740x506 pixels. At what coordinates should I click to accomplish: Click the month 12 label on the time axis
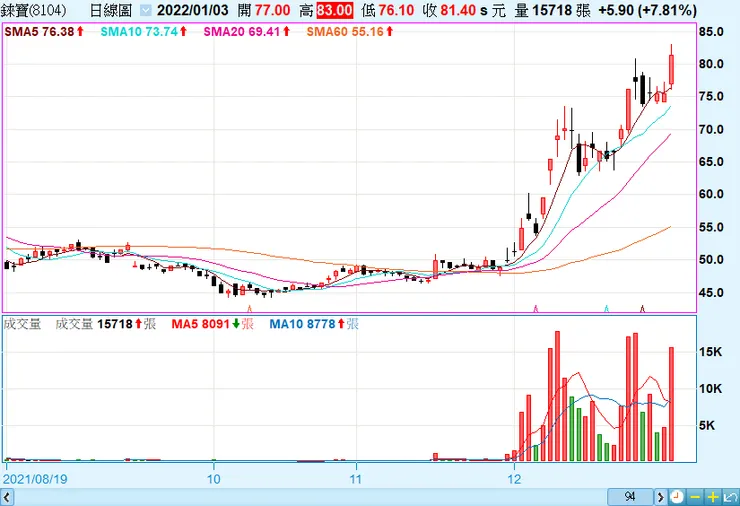[x=514, y=479]
